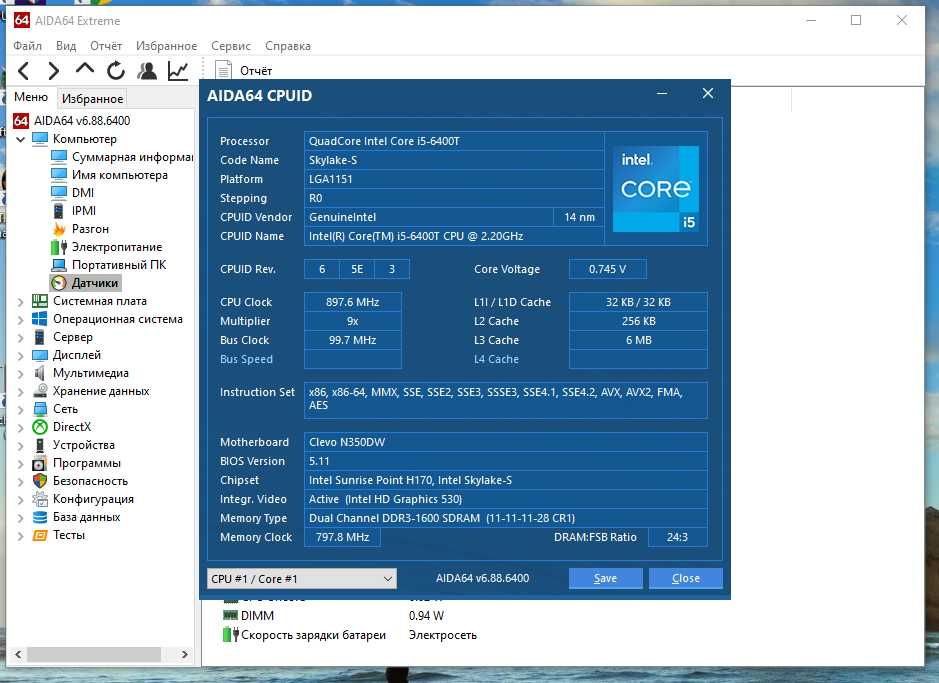Collapse the Компьютер tree node

20,139
